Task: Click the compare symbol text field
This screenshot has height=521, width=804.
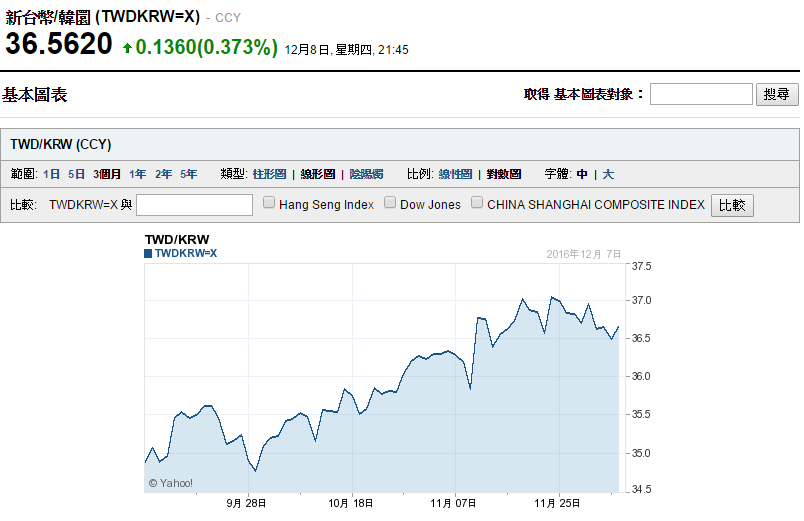Action: 194,205
